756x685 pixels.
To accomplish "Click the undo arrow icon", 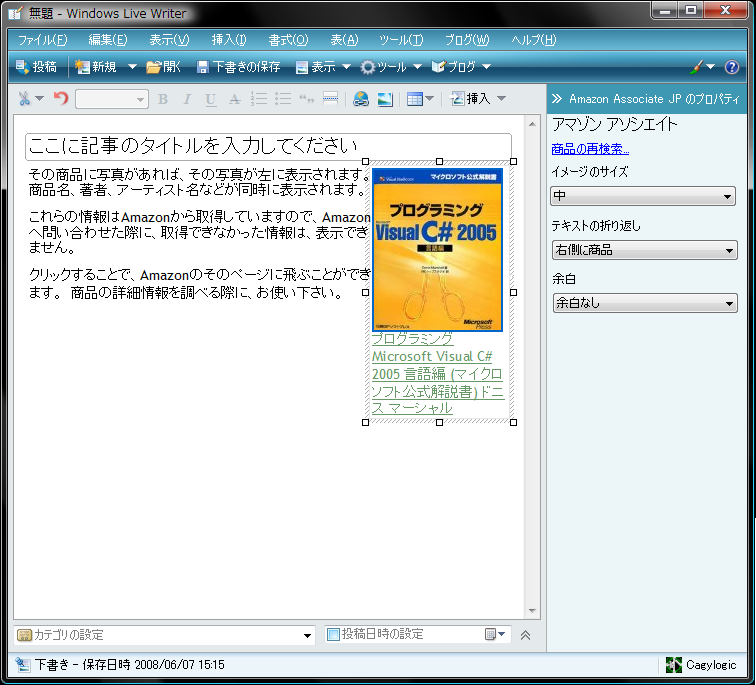I will coord(61,98).
